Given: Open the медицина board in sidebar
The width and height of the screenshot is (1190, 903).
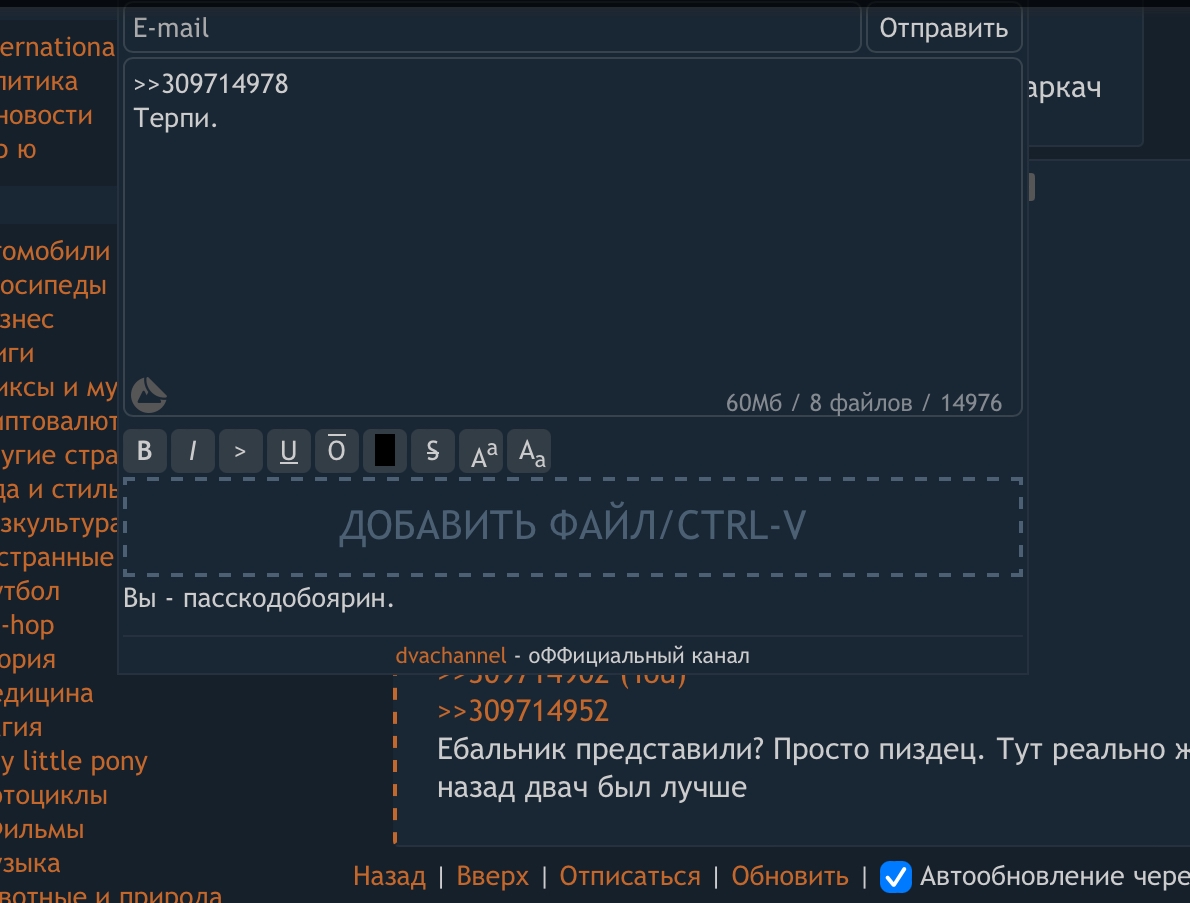Looking at the screenshot, I should [46, 694].
